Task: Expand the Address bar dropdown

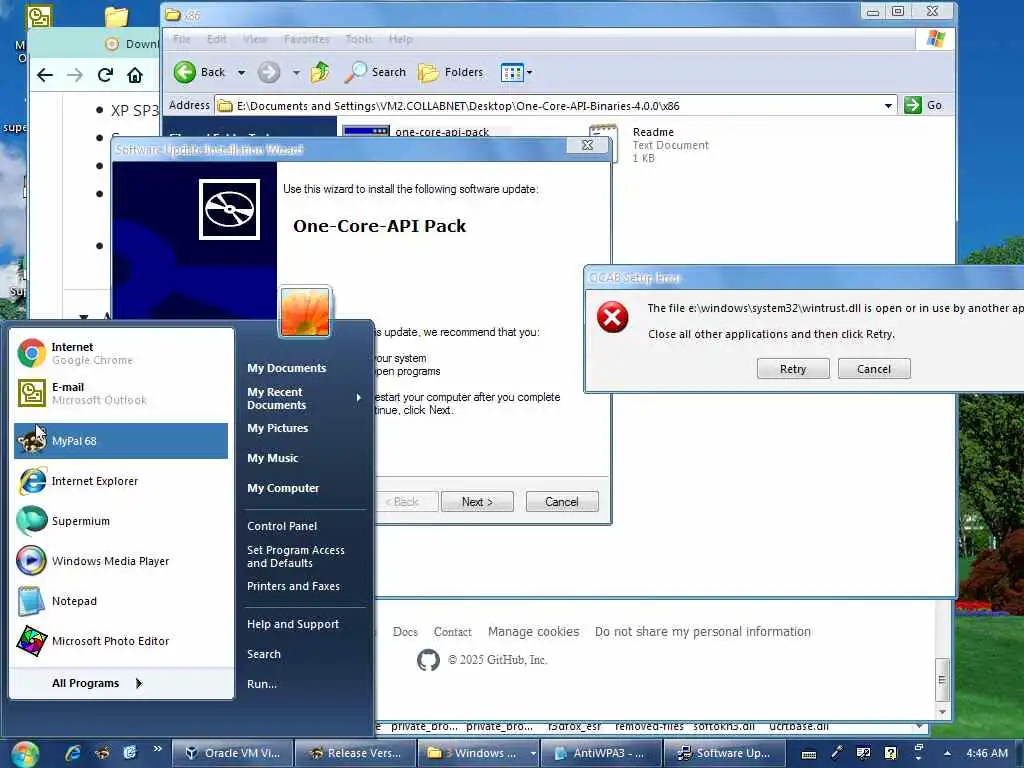Action: pyautogui.click(x=888, y=106)
